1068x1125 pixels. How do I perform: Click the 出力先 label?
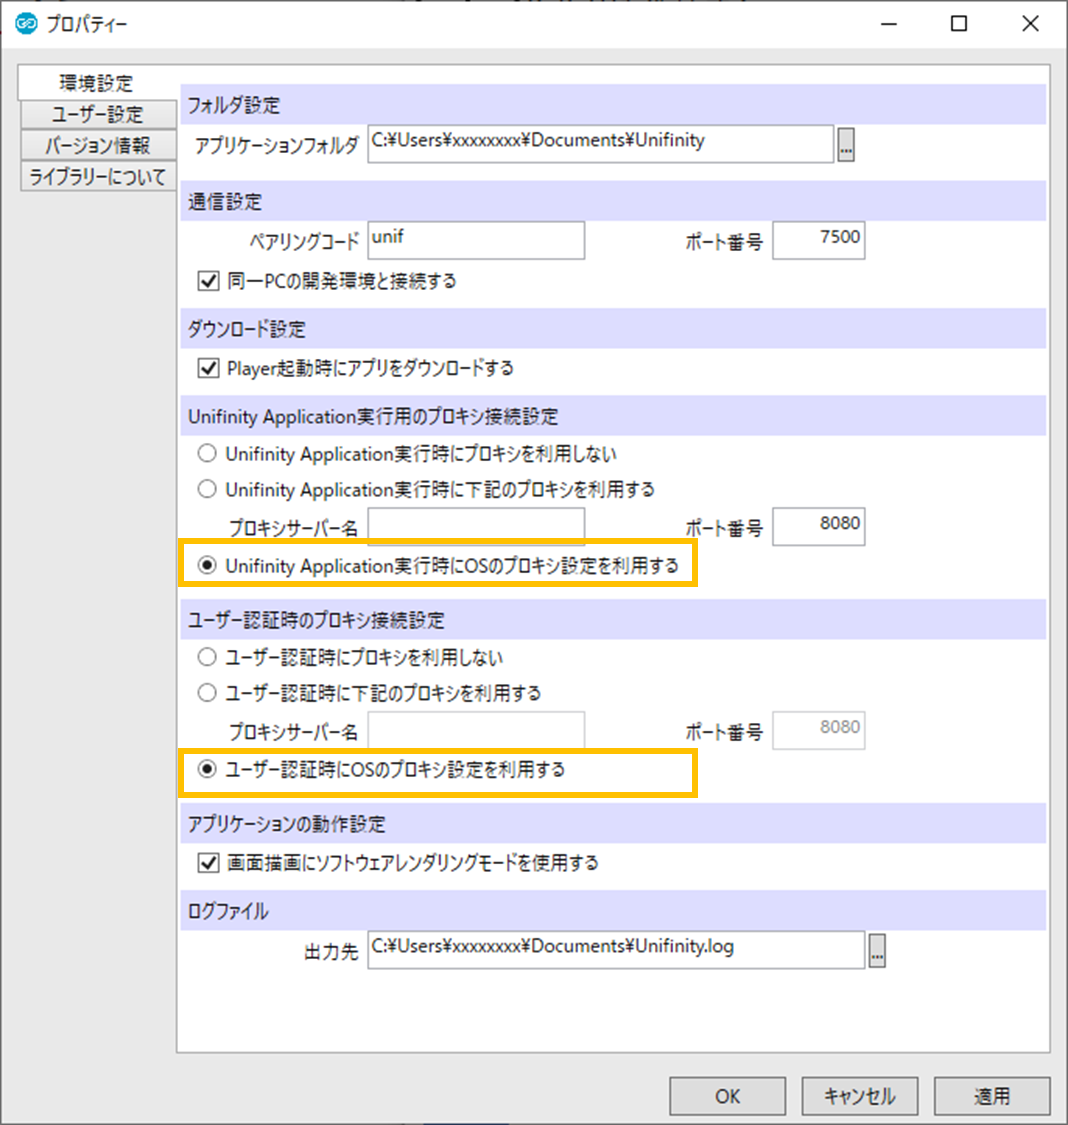click(331, 952)
